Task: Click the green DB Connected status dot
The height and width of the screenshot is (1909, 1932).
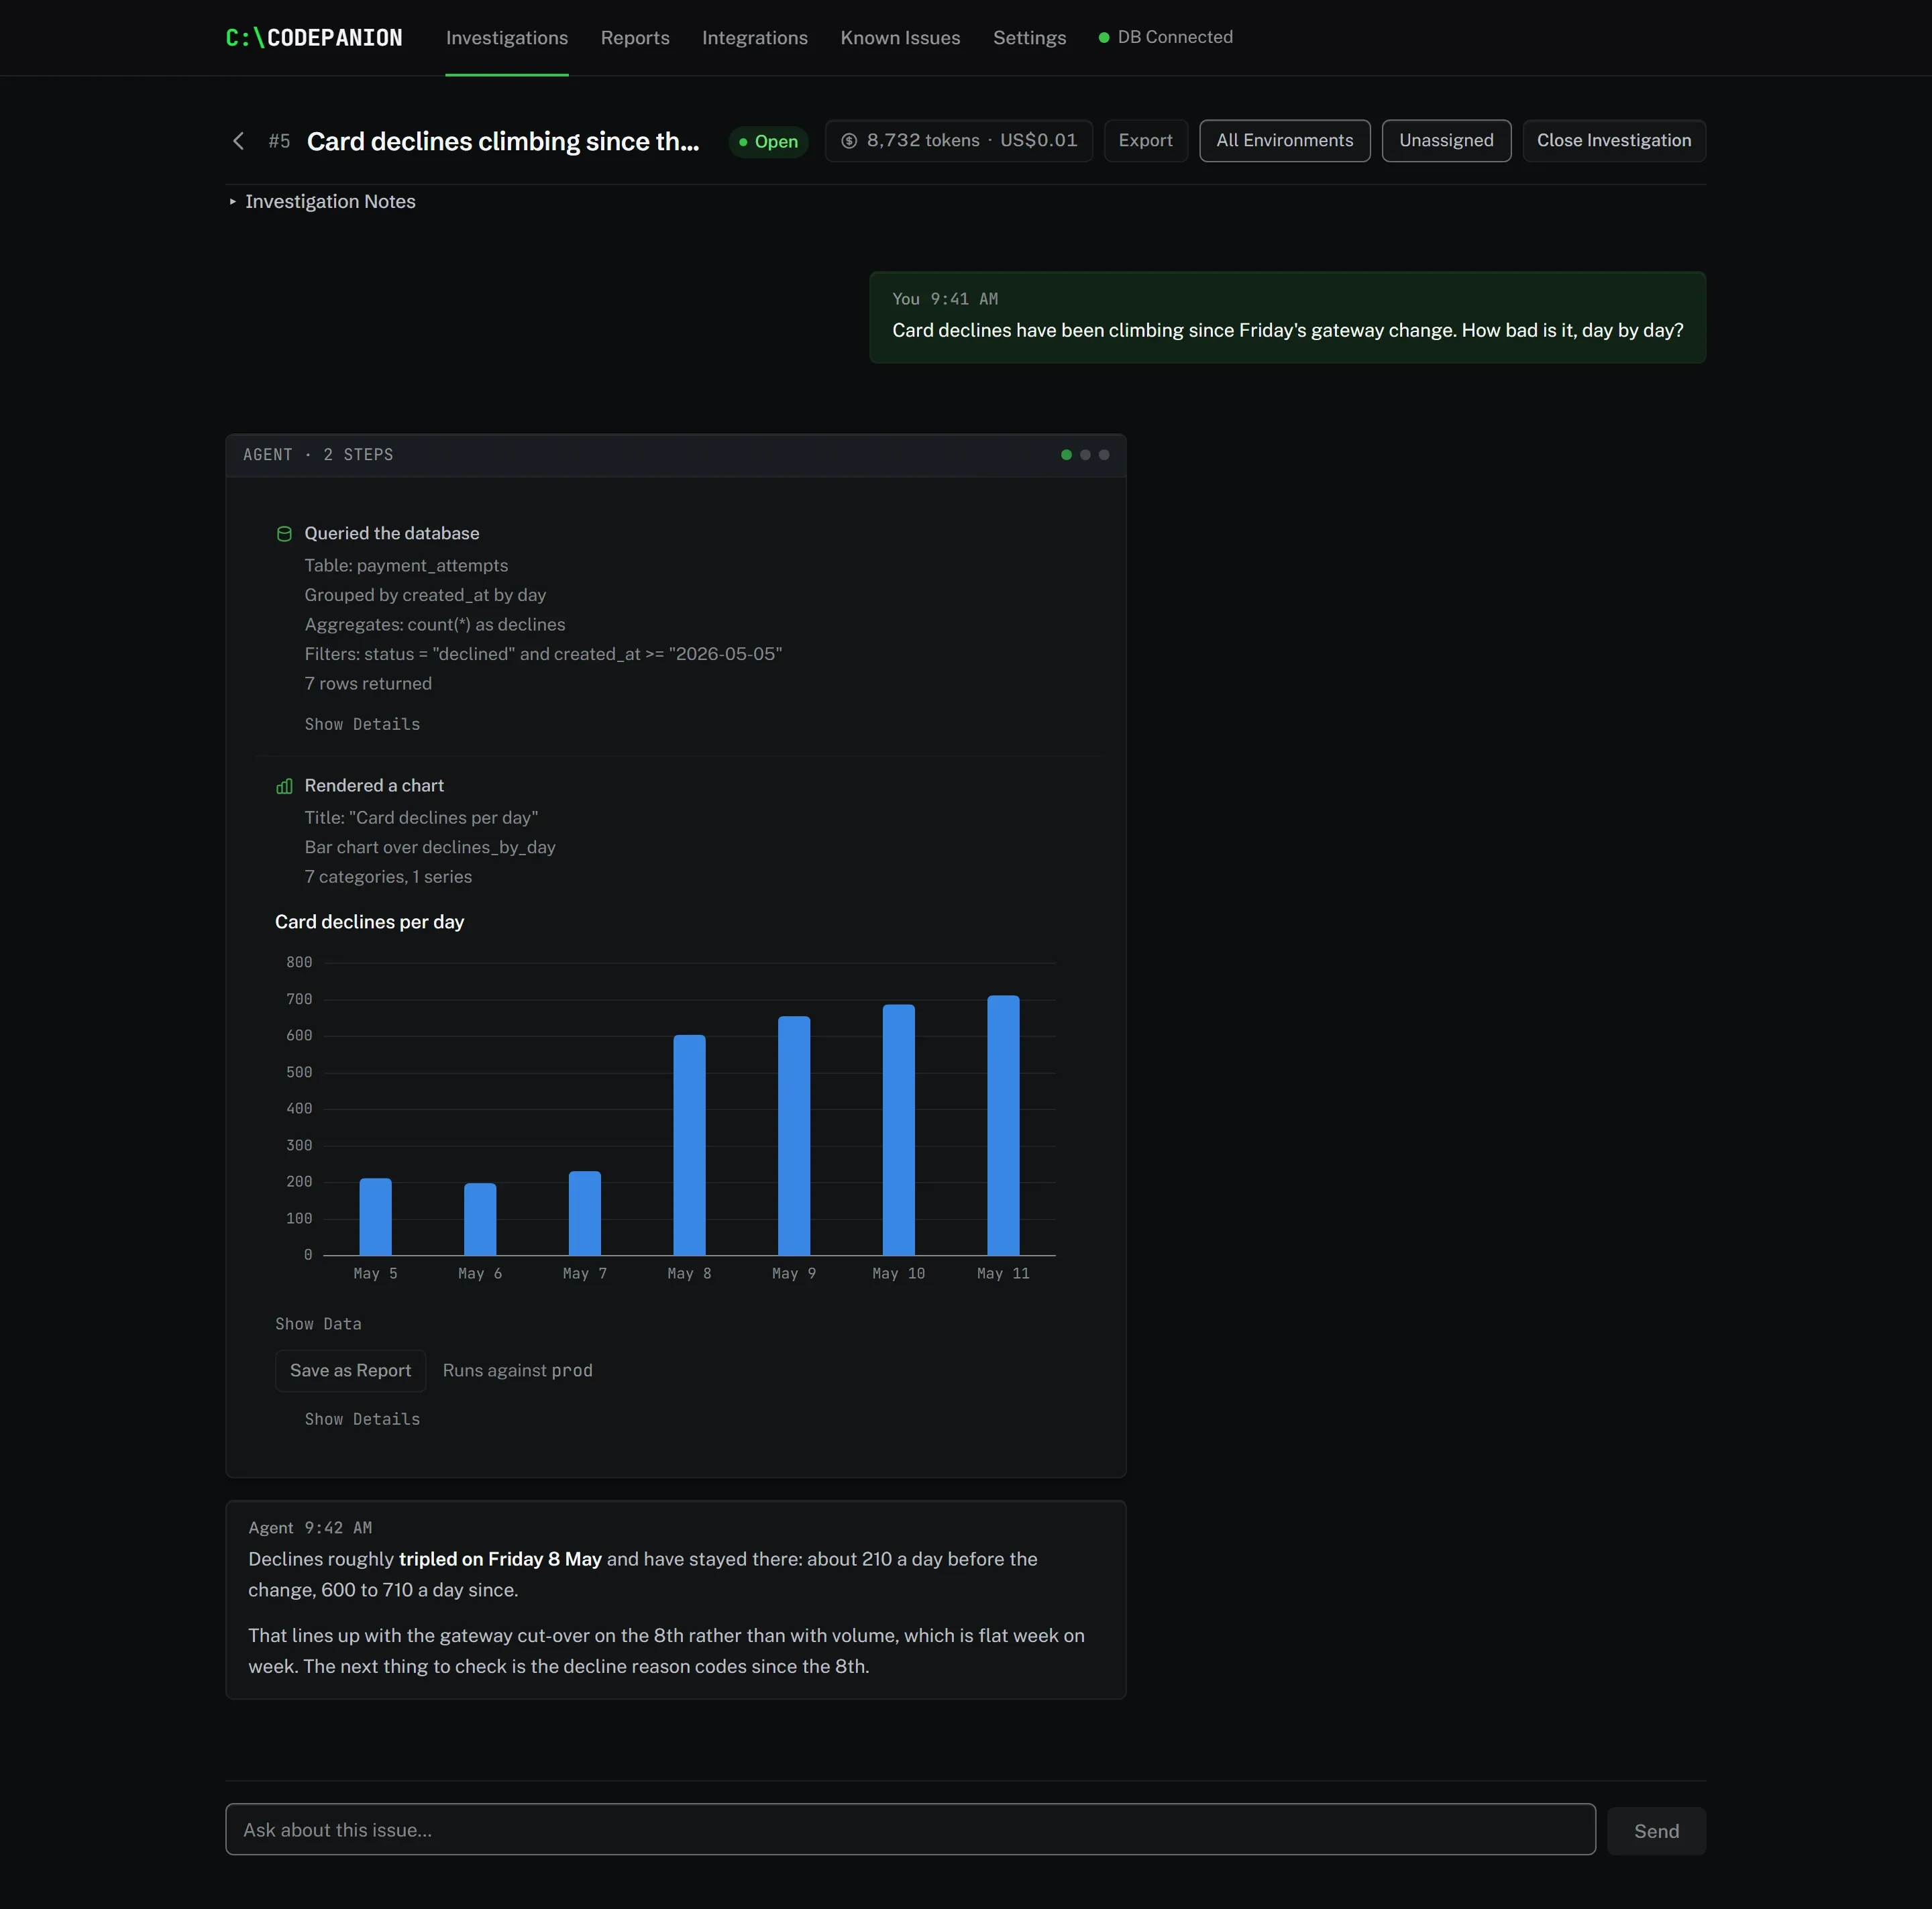Action: click(1104, 38)
